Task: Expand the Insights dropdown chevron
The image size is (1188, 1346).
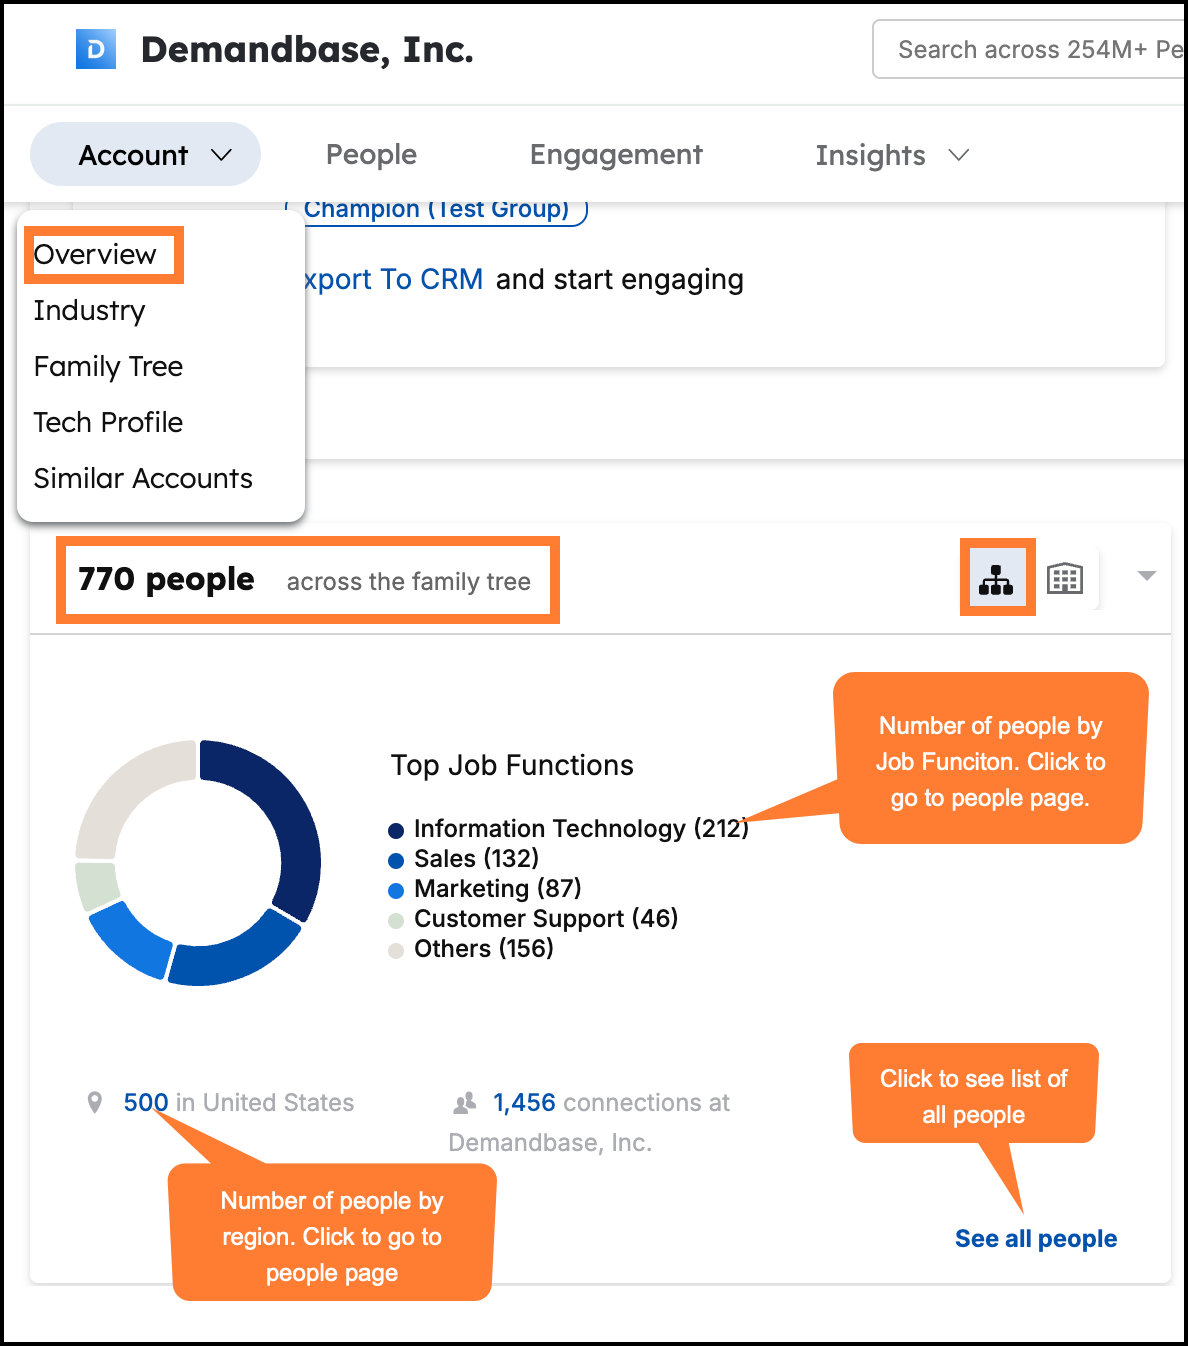Action: [959, 155]
